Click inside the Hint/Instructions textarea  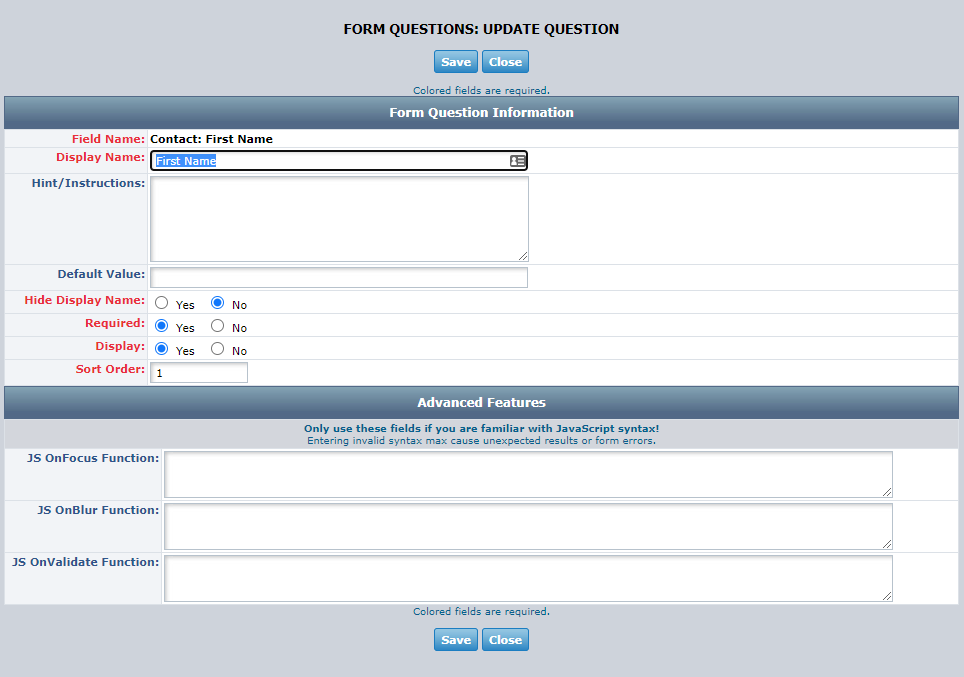coord(339,219)
